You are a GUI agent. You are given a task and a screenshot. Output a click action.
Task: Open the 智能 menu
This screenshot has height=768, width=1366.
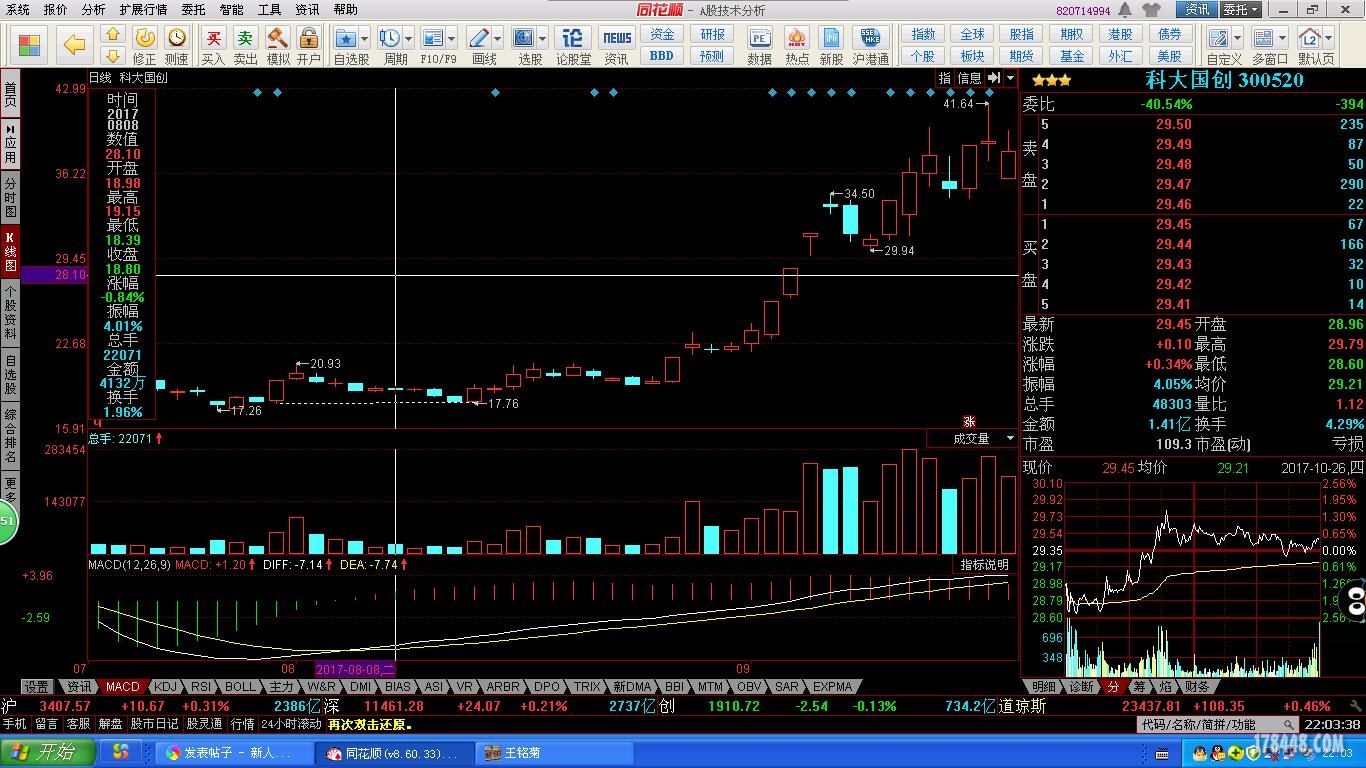(231, 10)
